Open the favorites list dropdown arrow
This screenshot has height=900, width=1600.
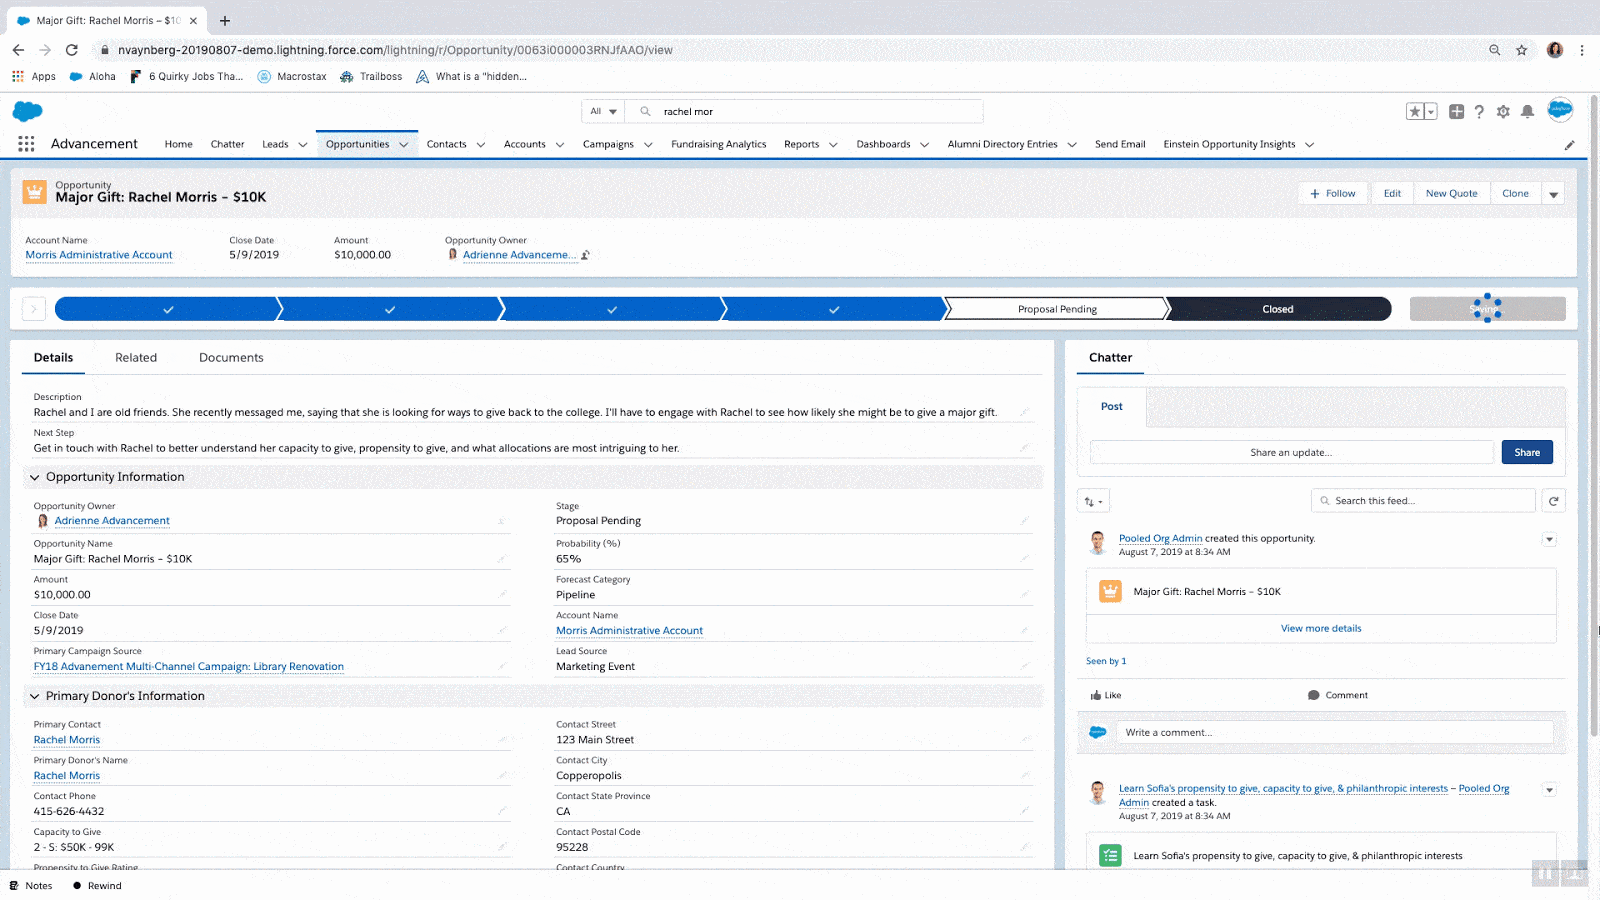[1431, 112]
